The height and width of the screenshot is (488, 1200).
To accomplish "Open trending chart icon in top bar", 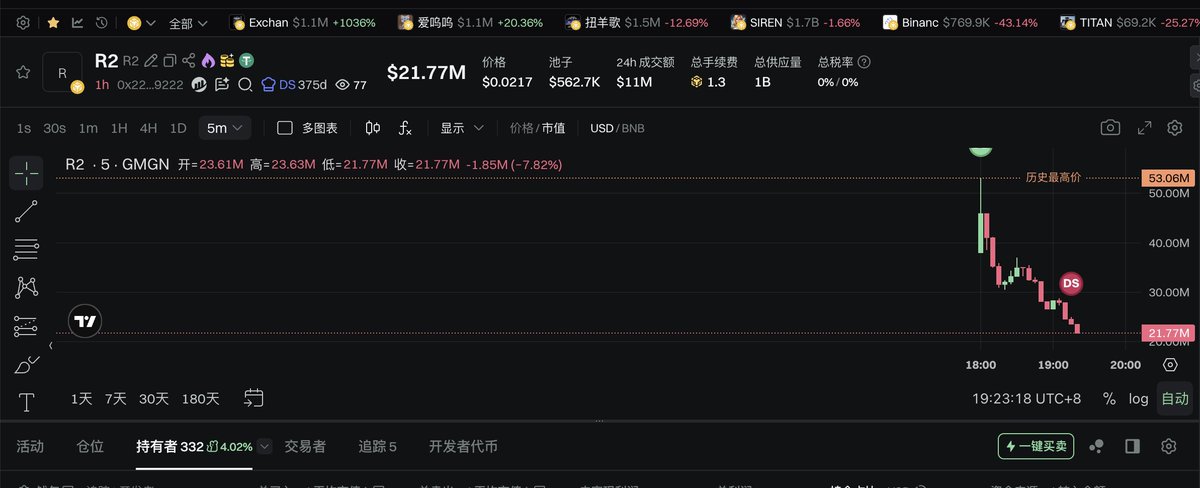I will click(78, 22).
